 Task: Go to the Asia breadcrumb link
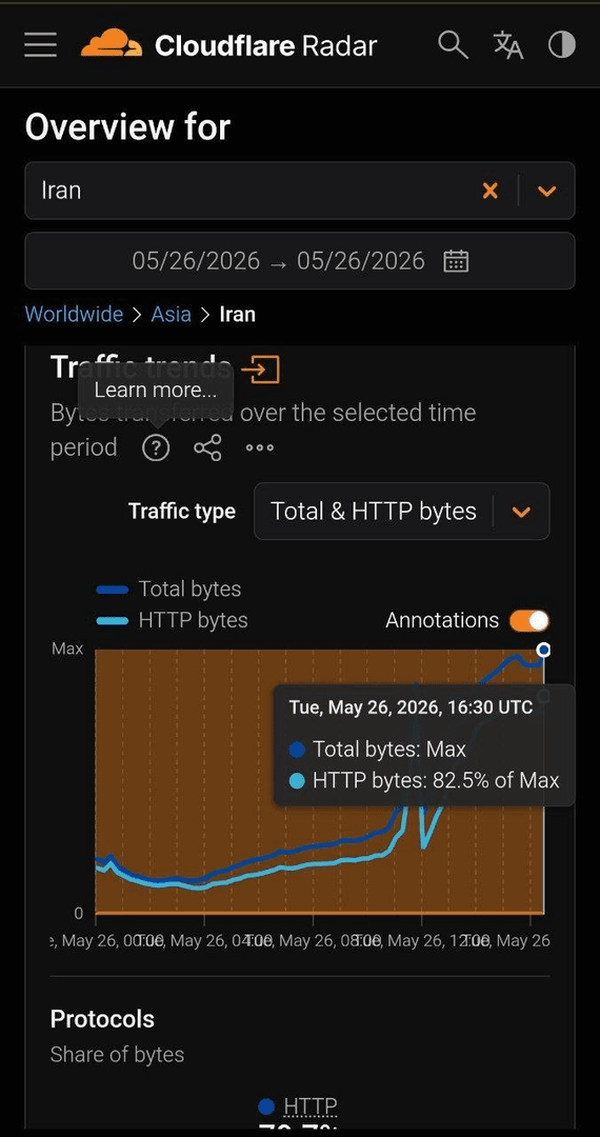coord(171,314)
